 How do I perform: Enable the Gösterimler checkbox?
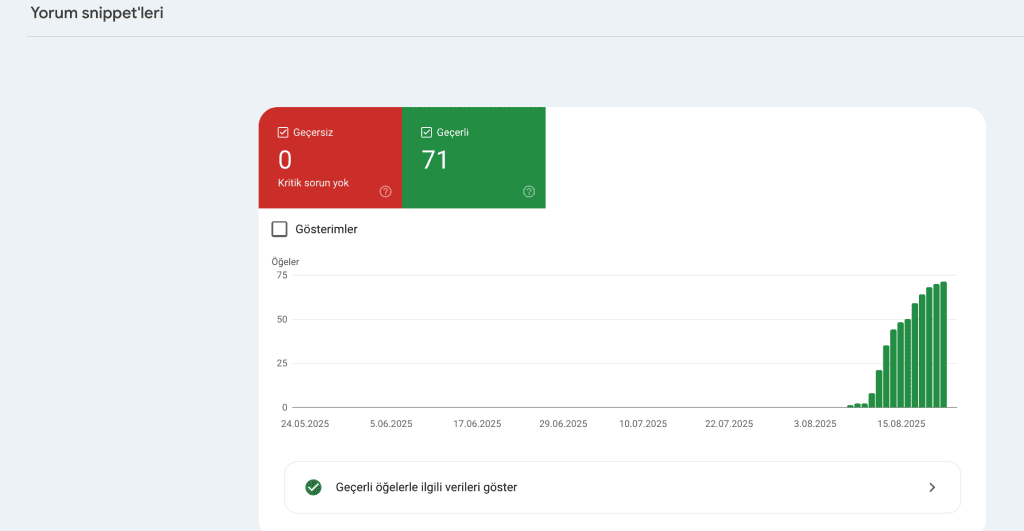[280, 229]
